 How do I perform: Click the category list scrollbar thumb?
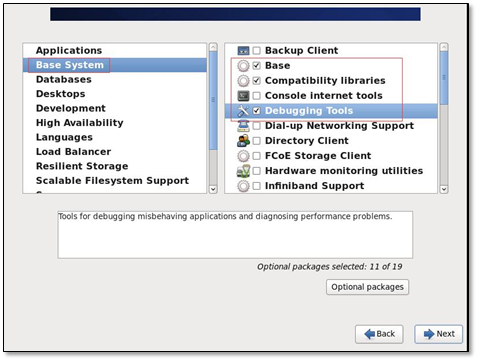(x=213, y=100)
